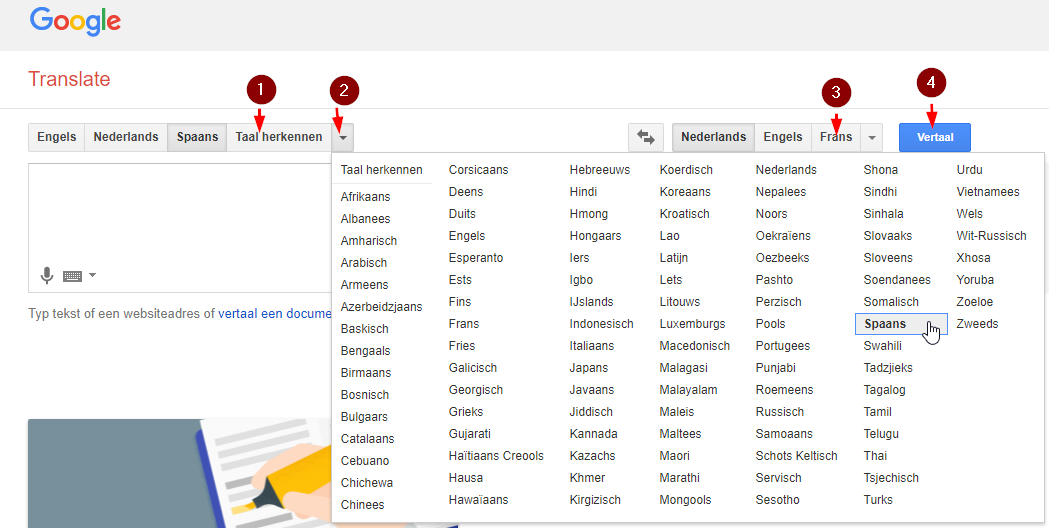Expand keyboard input options arrow

[x=92, y=275]
